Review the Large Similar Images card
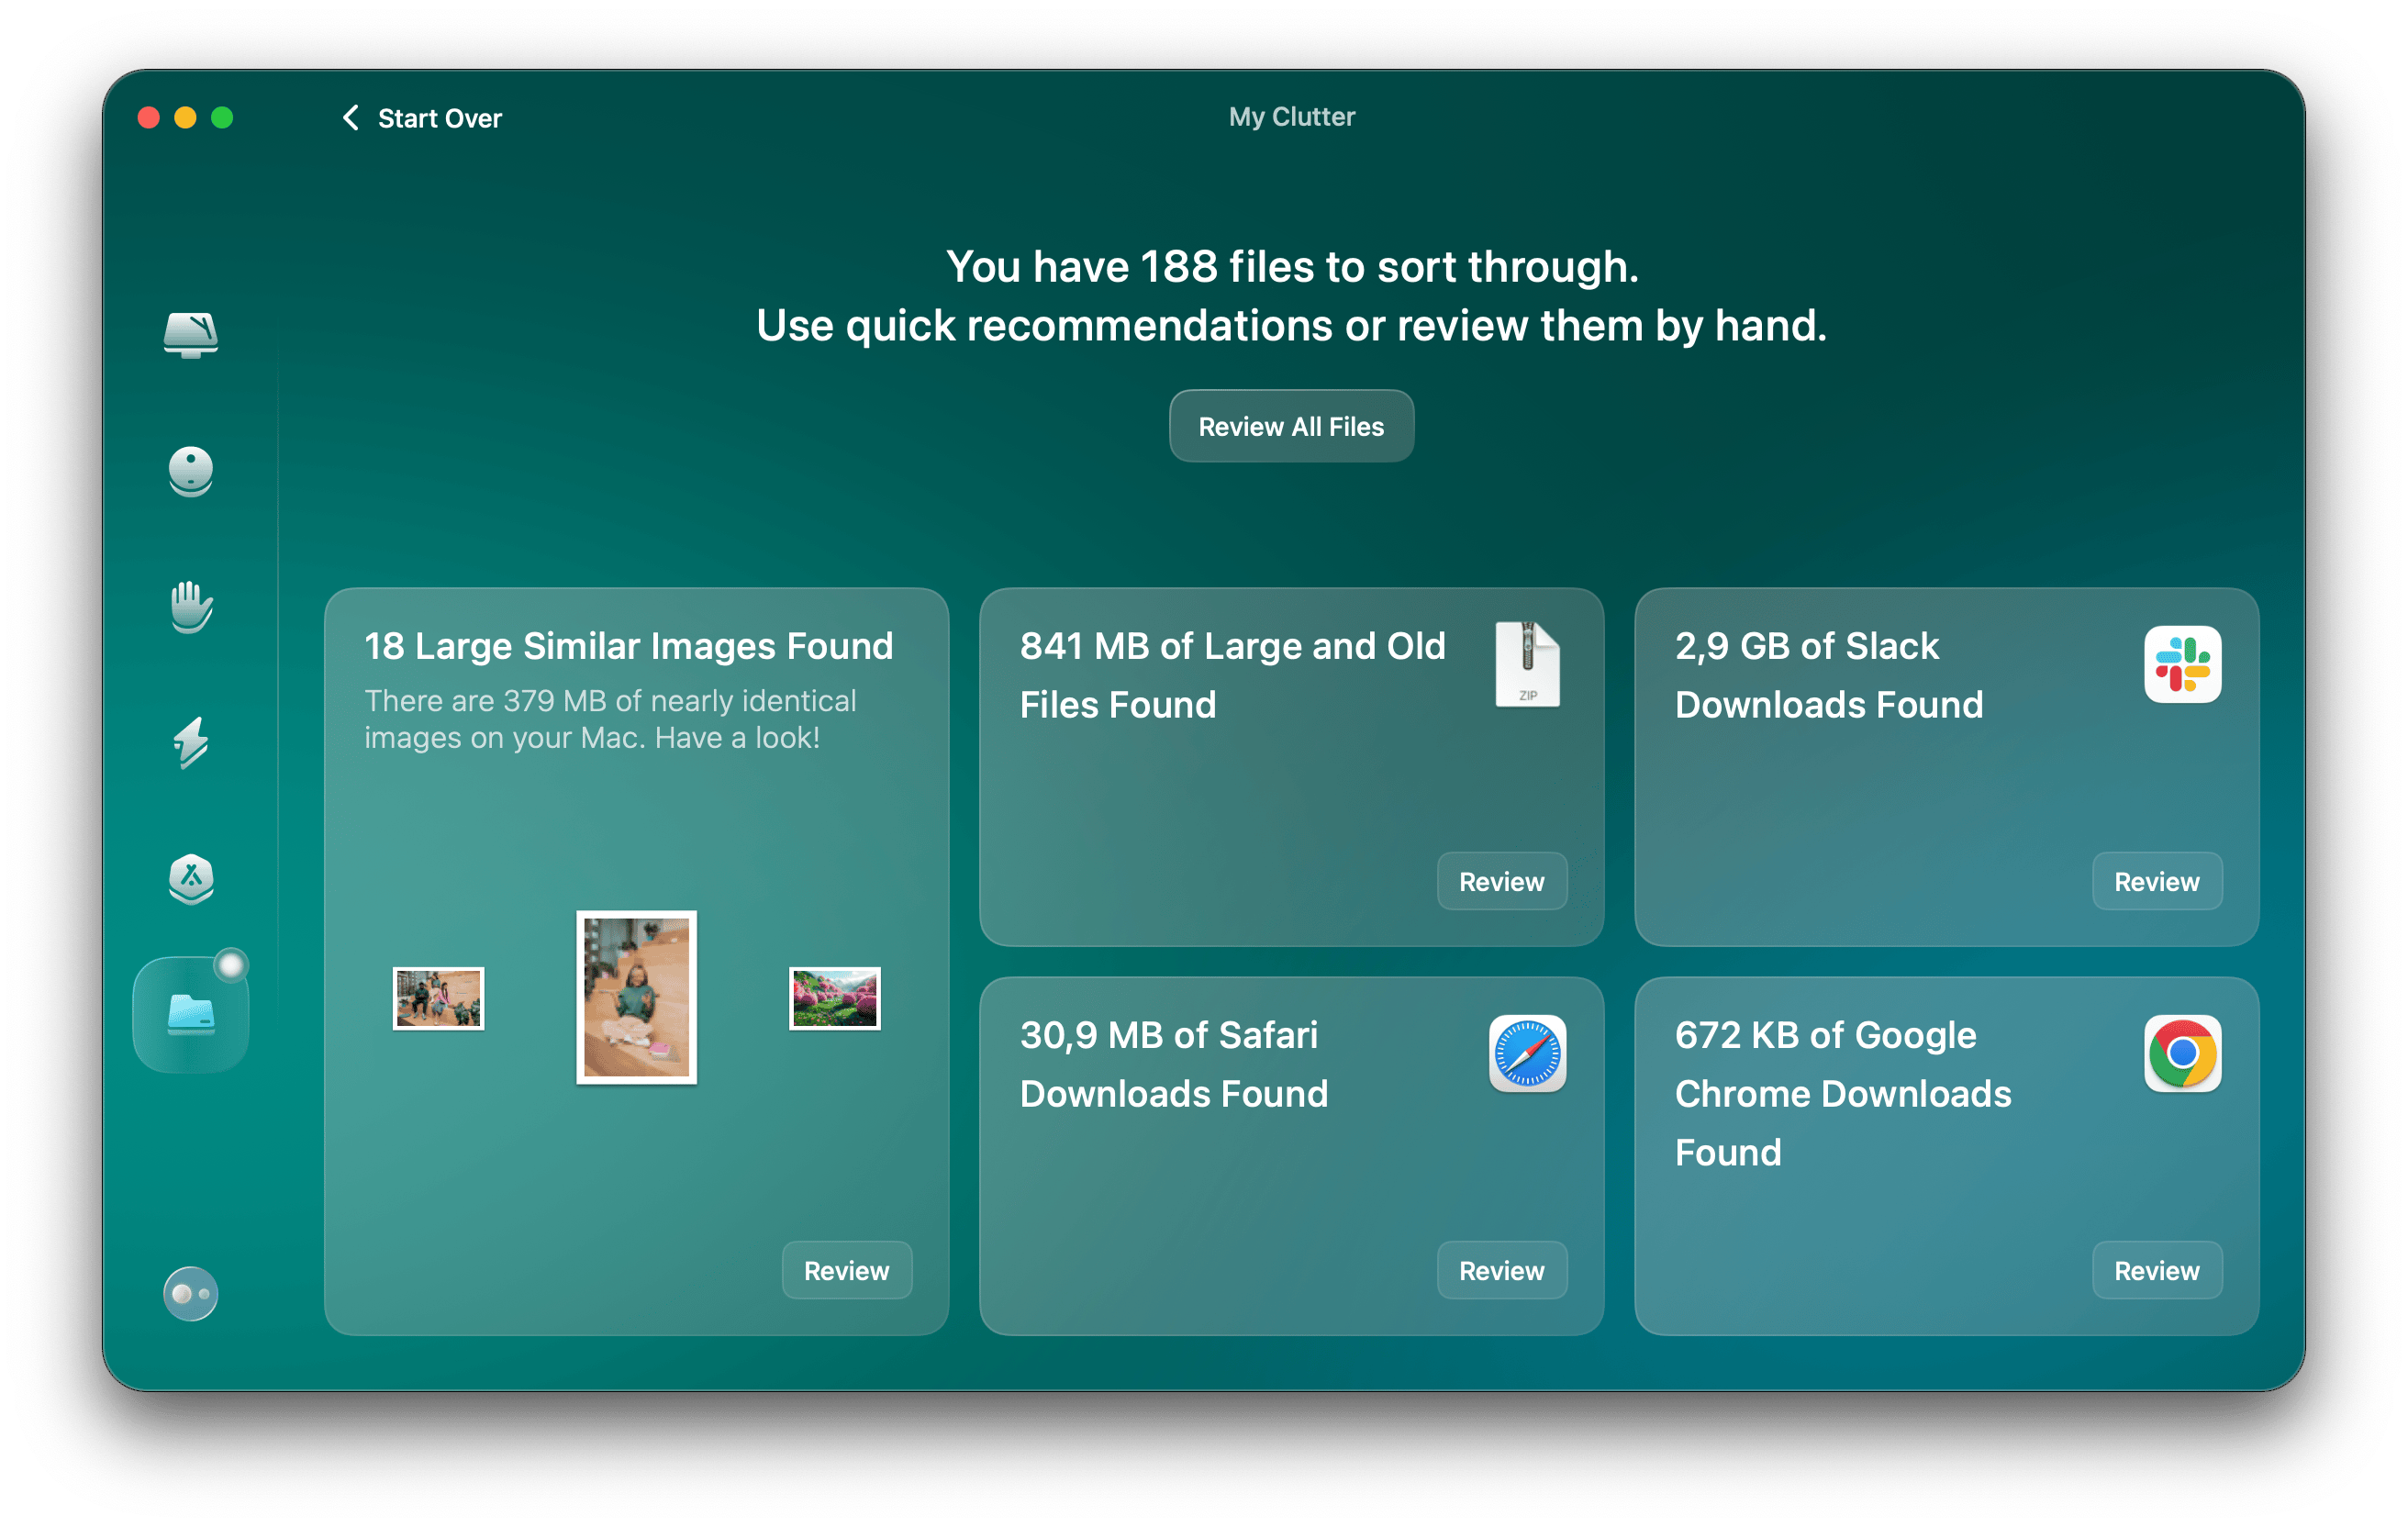2408x1527 pixels. pyautogui.click(x=846, y=1270)
